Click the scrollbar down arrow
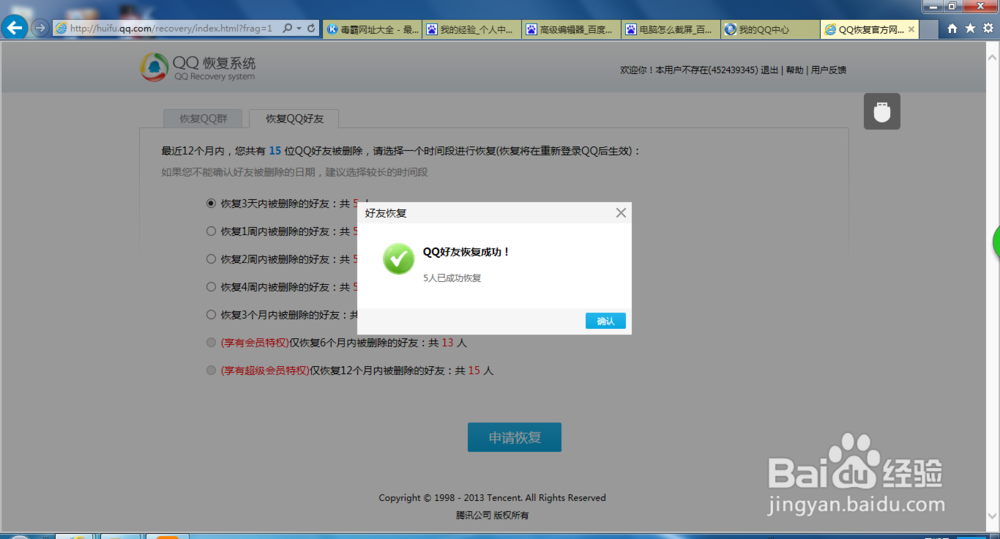 click(992, 516)
